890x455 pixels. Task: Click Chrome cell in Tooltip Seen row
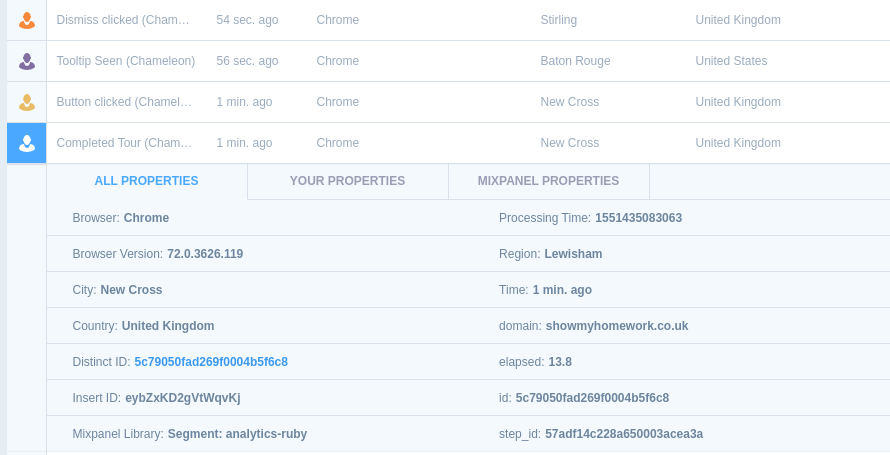pos(338,61)
